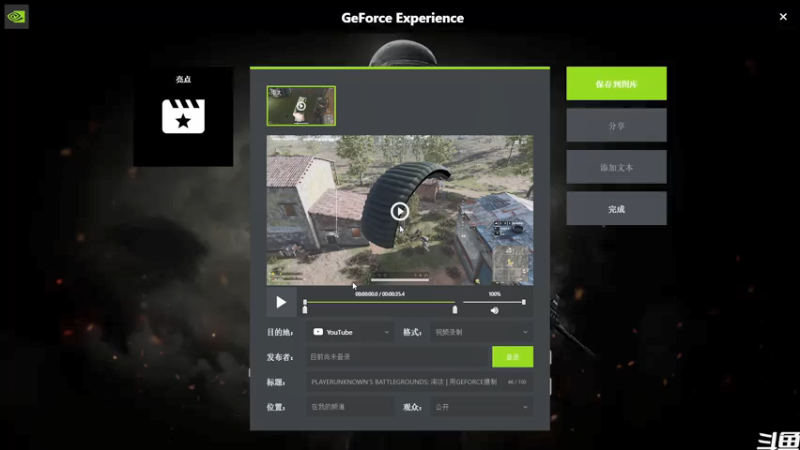800x450 pixels.
Task: Select the trim start handle
Action: point(305,310)
